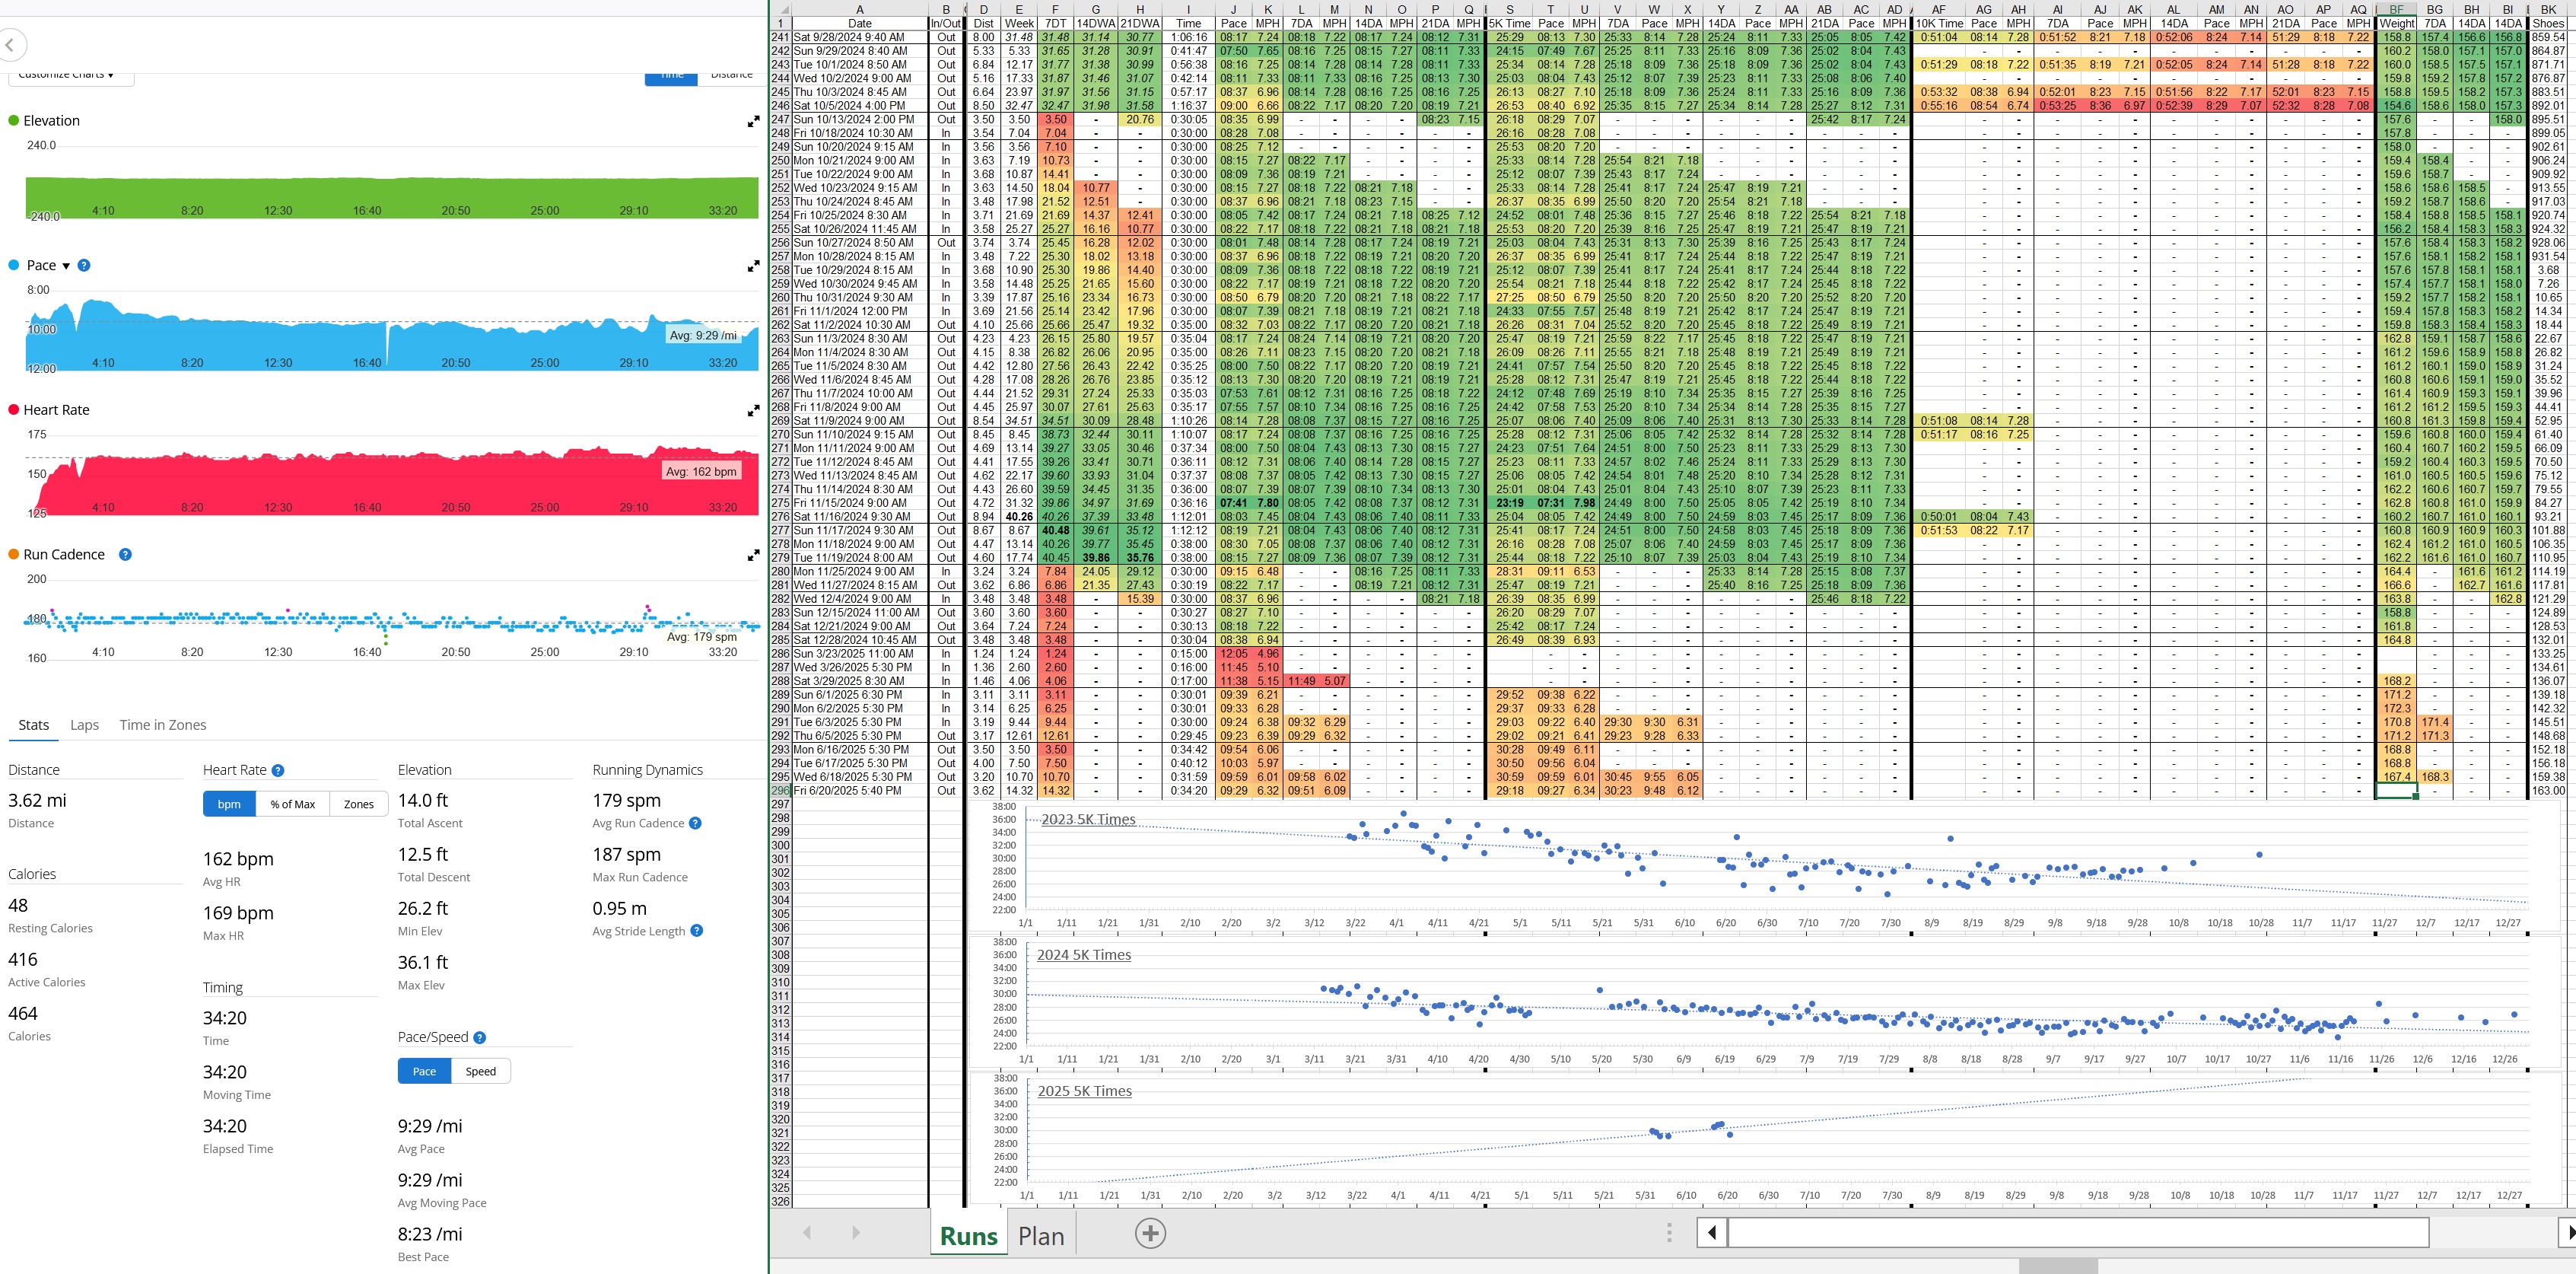The height and width of the screenshot is (1274, 2576).
Task: Click the right arrow of Excel horizontal scrollbar
Action: (2568, 1232)
